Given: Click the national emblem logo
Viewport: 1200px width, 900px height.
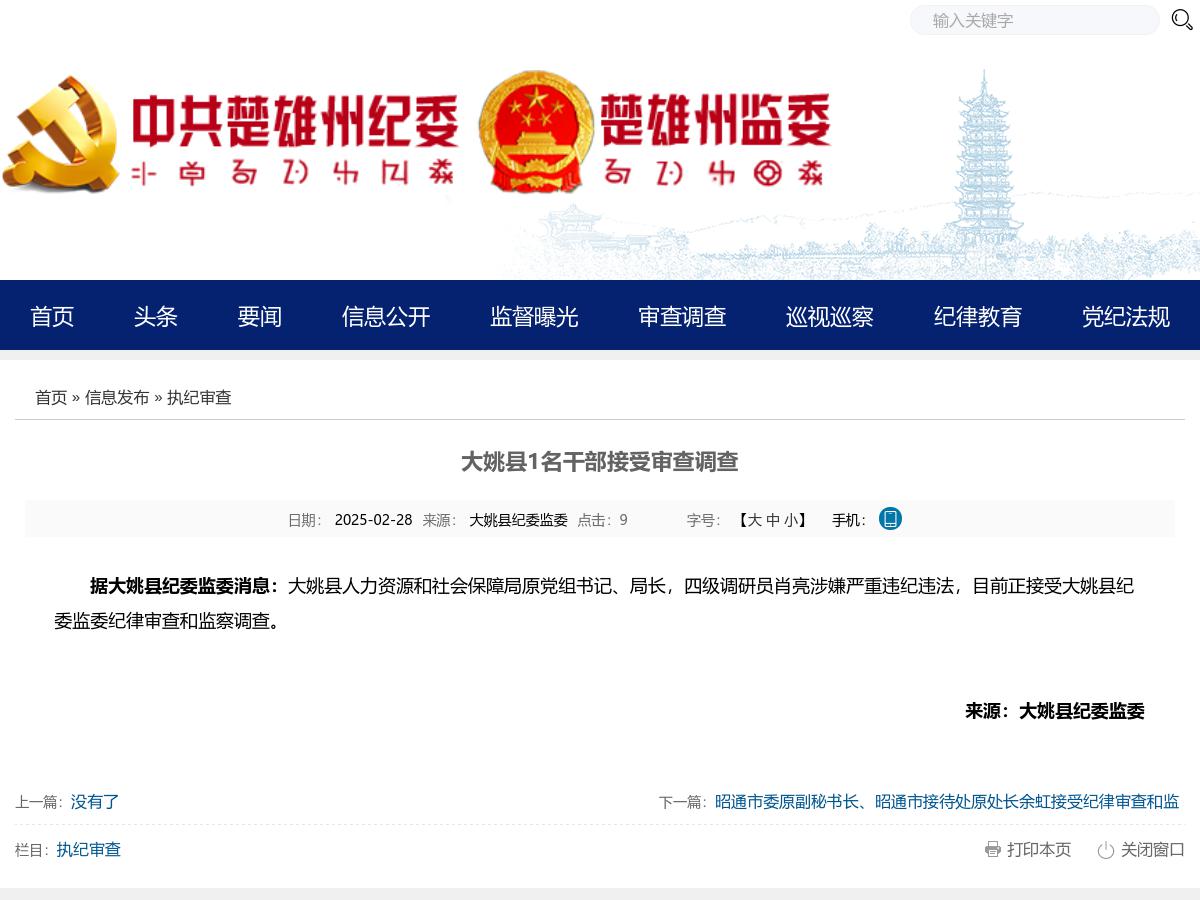Looking at the screenshot, I should 536,131.
